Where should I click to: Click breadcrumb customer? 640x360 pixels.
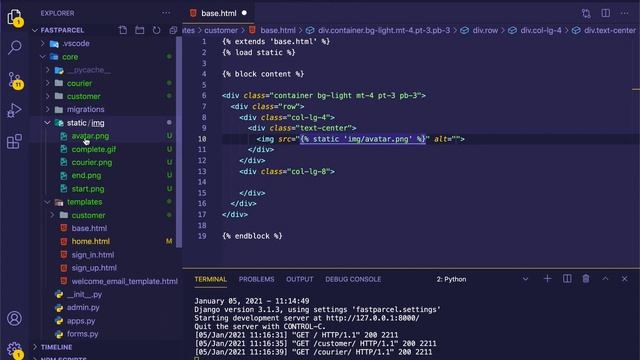pyautogui.click(x=221, y=30)
